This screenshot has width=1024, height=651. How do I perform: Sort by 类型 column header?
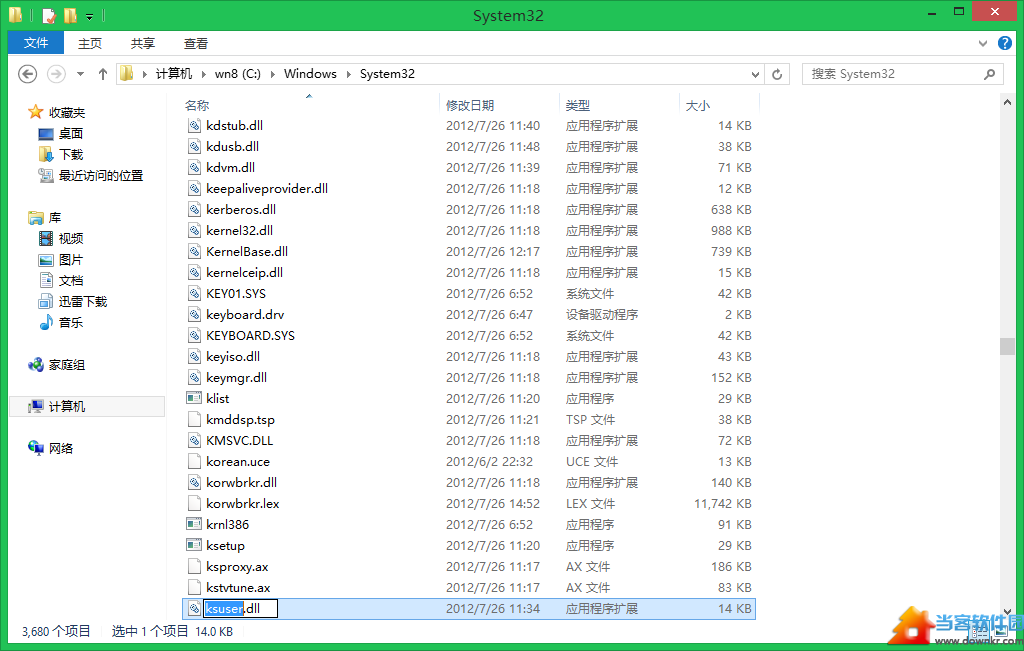577,105
